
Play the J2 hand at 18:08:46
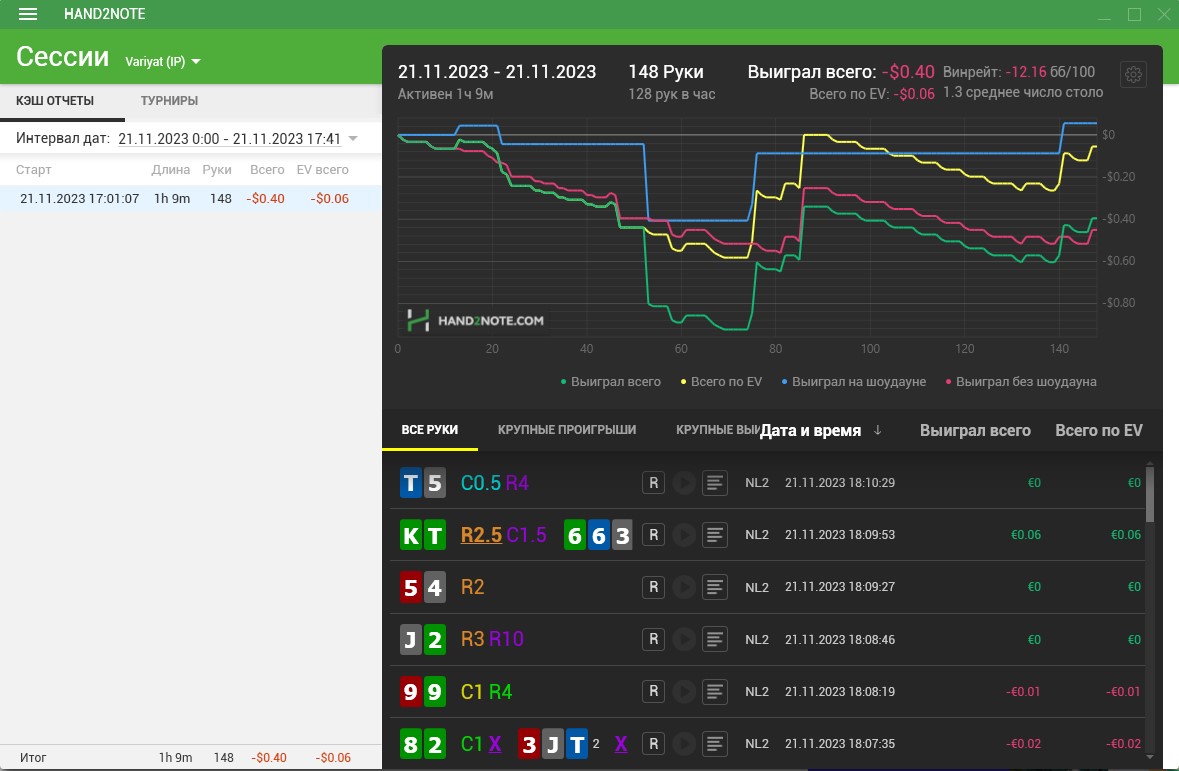683,639
